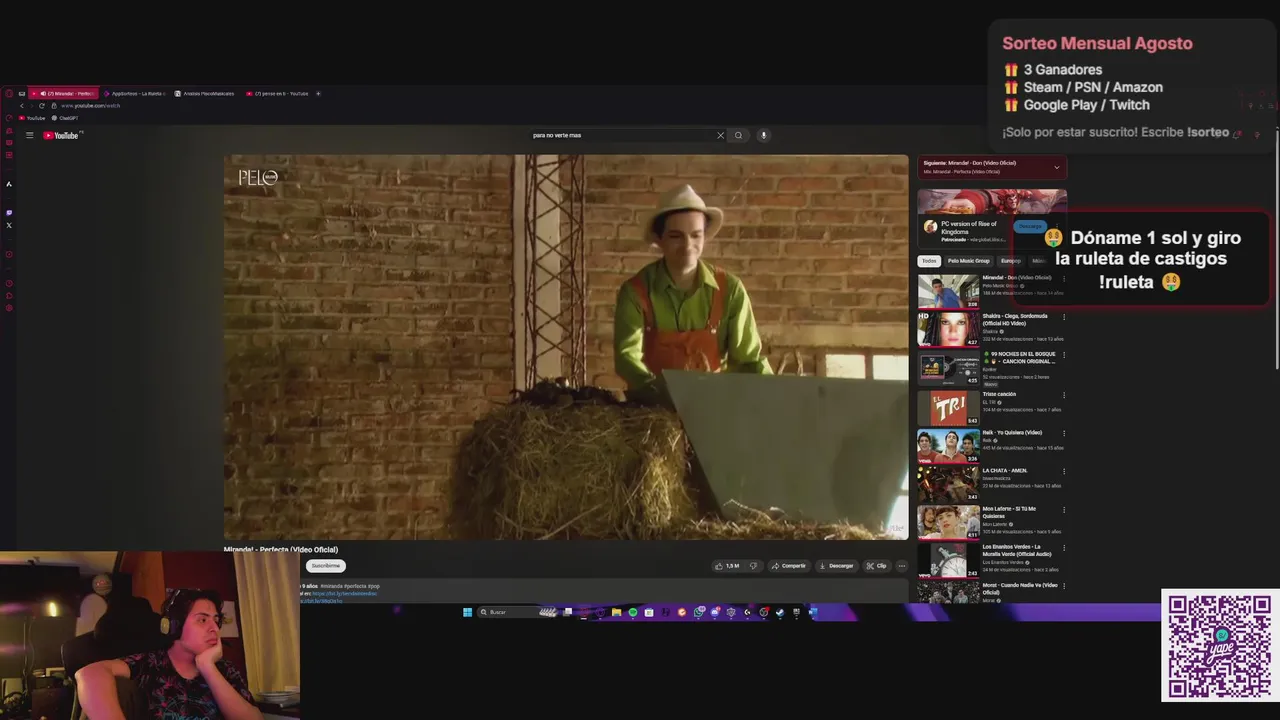Click the browser address bar URL
The image size is (1280, 720).
pyautogui.click(x=90, y=106)
